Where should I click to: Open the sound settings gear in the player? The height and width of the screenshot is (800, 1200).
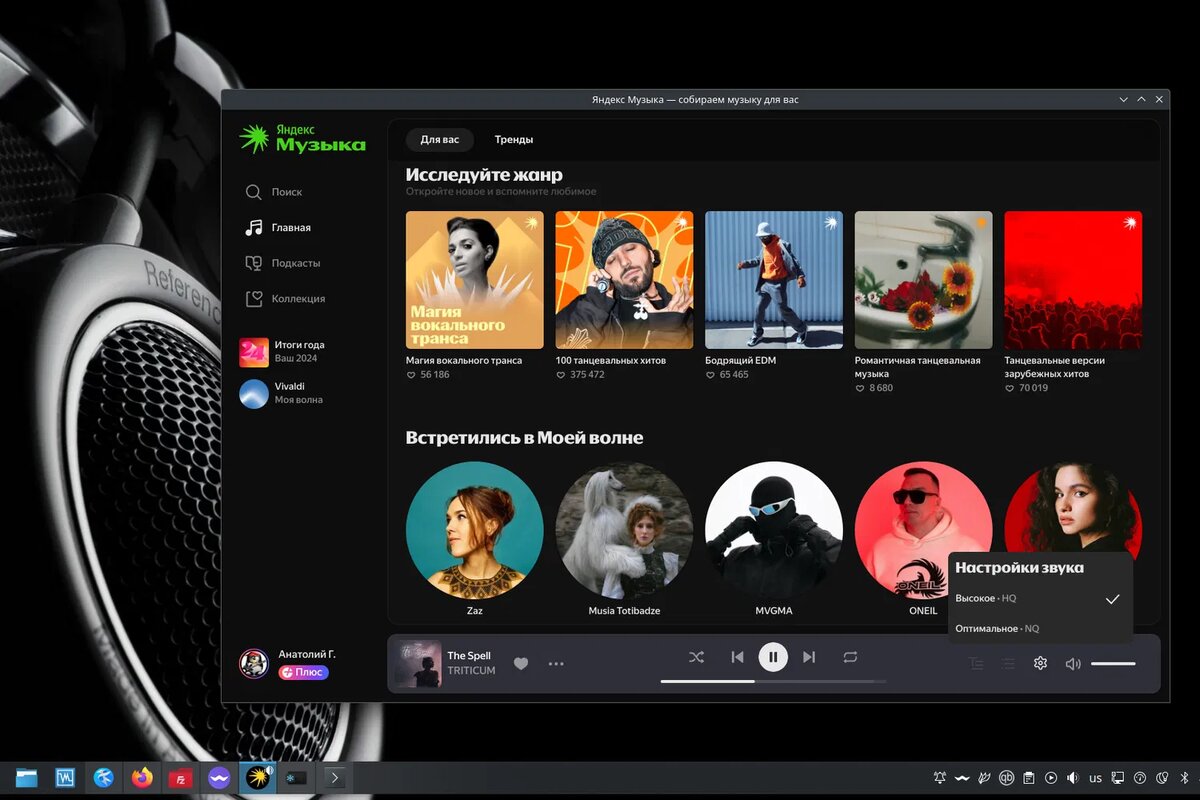1040,663
